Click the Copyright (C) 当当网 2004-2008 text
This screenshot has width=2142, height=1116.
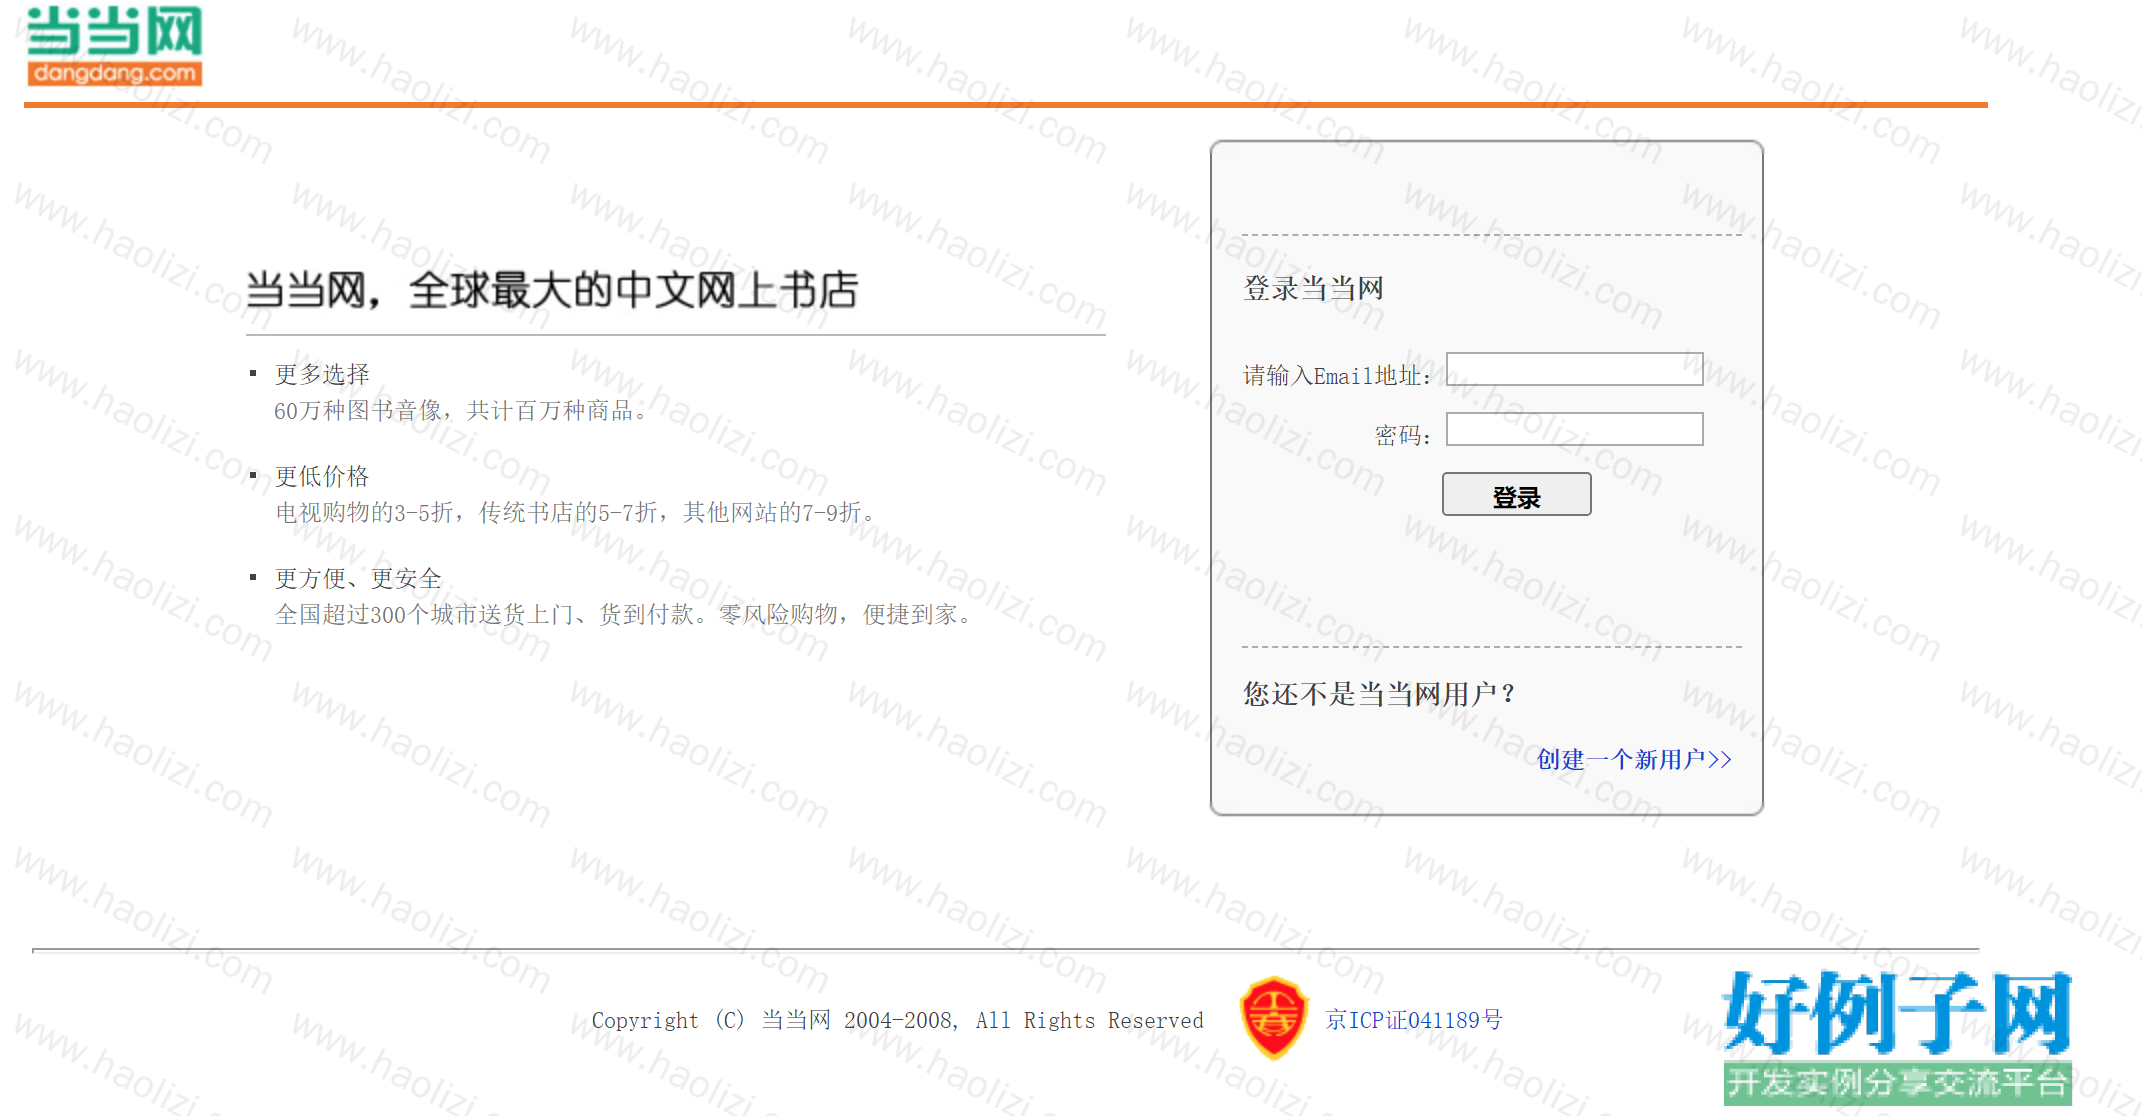(x=897, y=1020)
